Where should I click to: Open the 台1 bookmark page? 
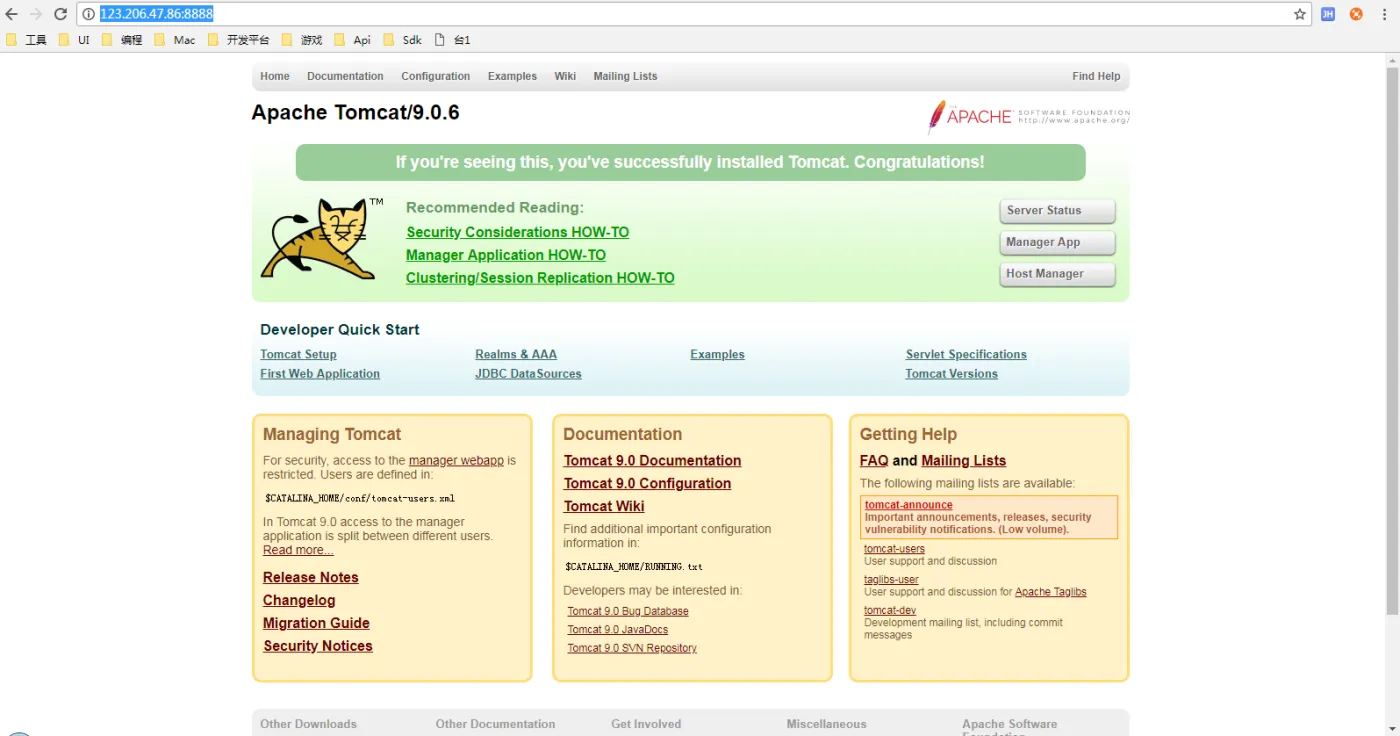pyautogui.click(x=452, y=40)
